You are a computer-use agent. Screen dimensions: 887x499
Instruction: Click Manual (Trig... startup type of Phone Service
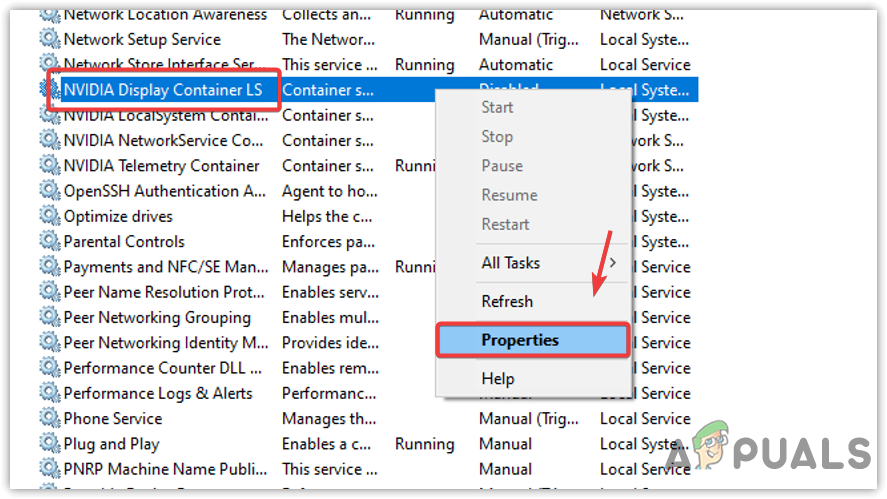tap(529, 418)
